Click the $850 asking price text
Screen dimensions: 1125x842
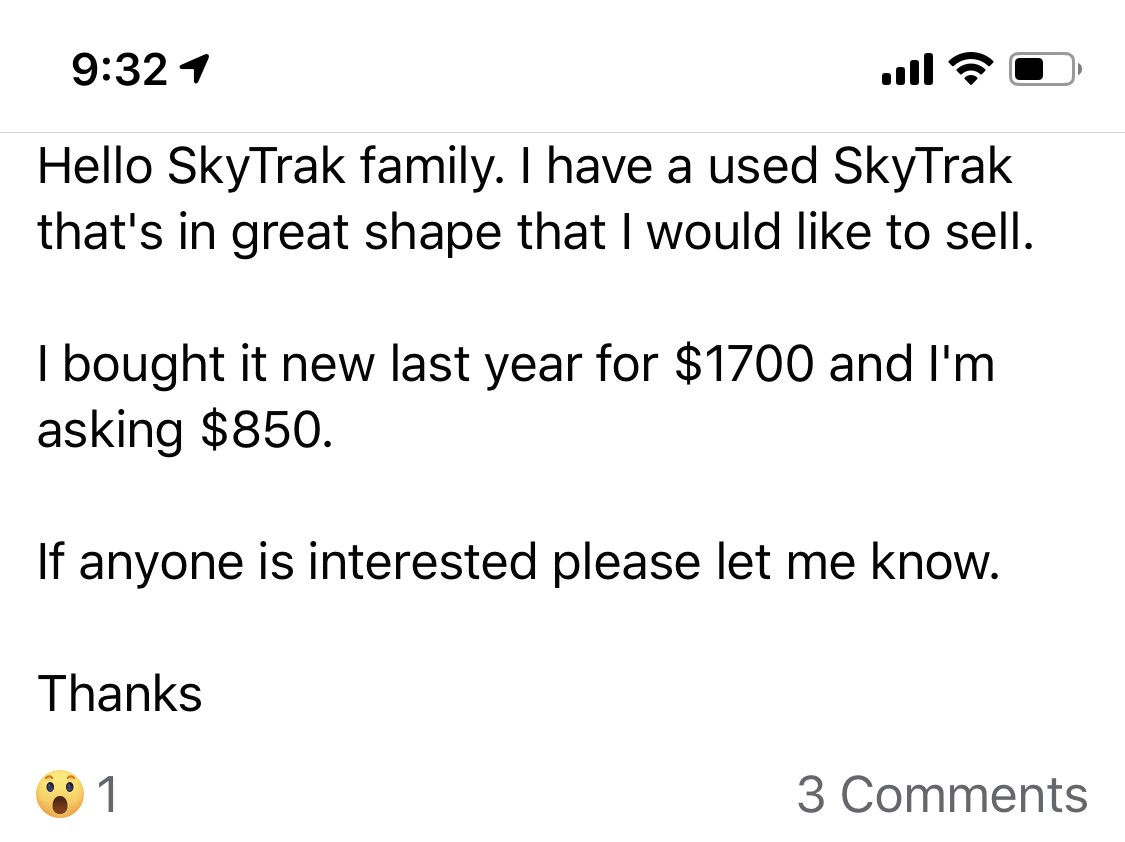(265, 430)
